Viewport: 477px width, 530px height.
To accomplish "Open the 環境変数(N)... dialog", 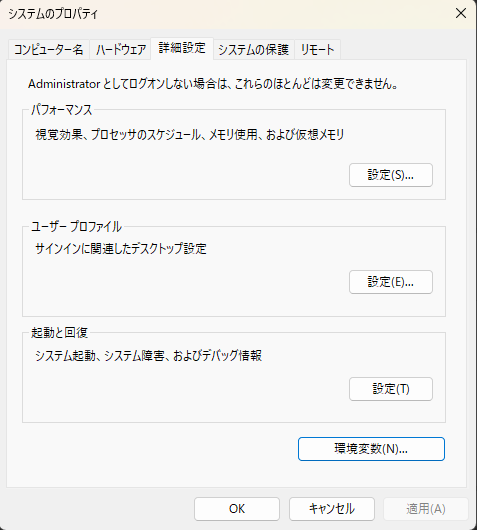I will click(371, 449).
